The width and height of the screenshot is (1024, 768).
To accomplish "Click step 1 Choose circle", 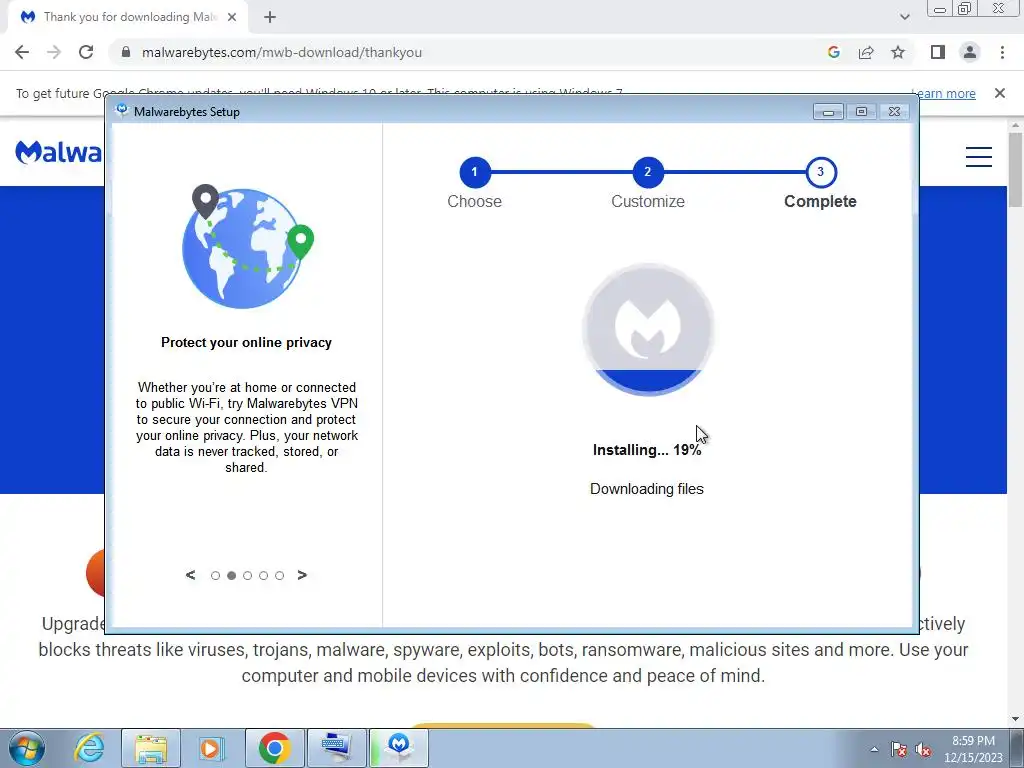I will pyautogui.click(x=475, y=172).
